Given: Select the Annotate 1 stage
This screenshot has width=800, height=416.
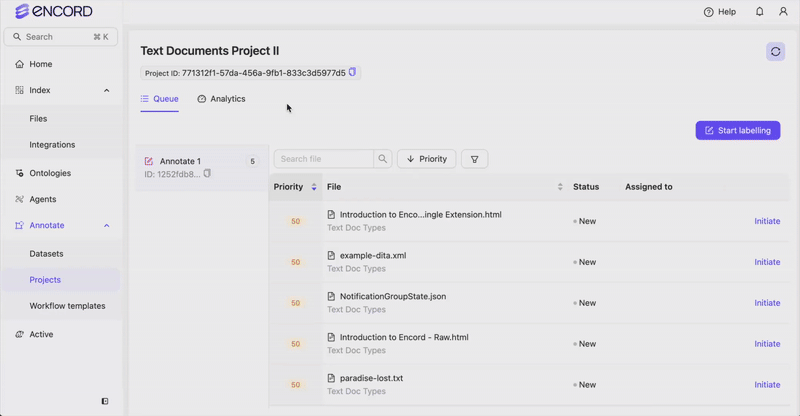Looking at the screenshot, I should click(x=202, y=167).
